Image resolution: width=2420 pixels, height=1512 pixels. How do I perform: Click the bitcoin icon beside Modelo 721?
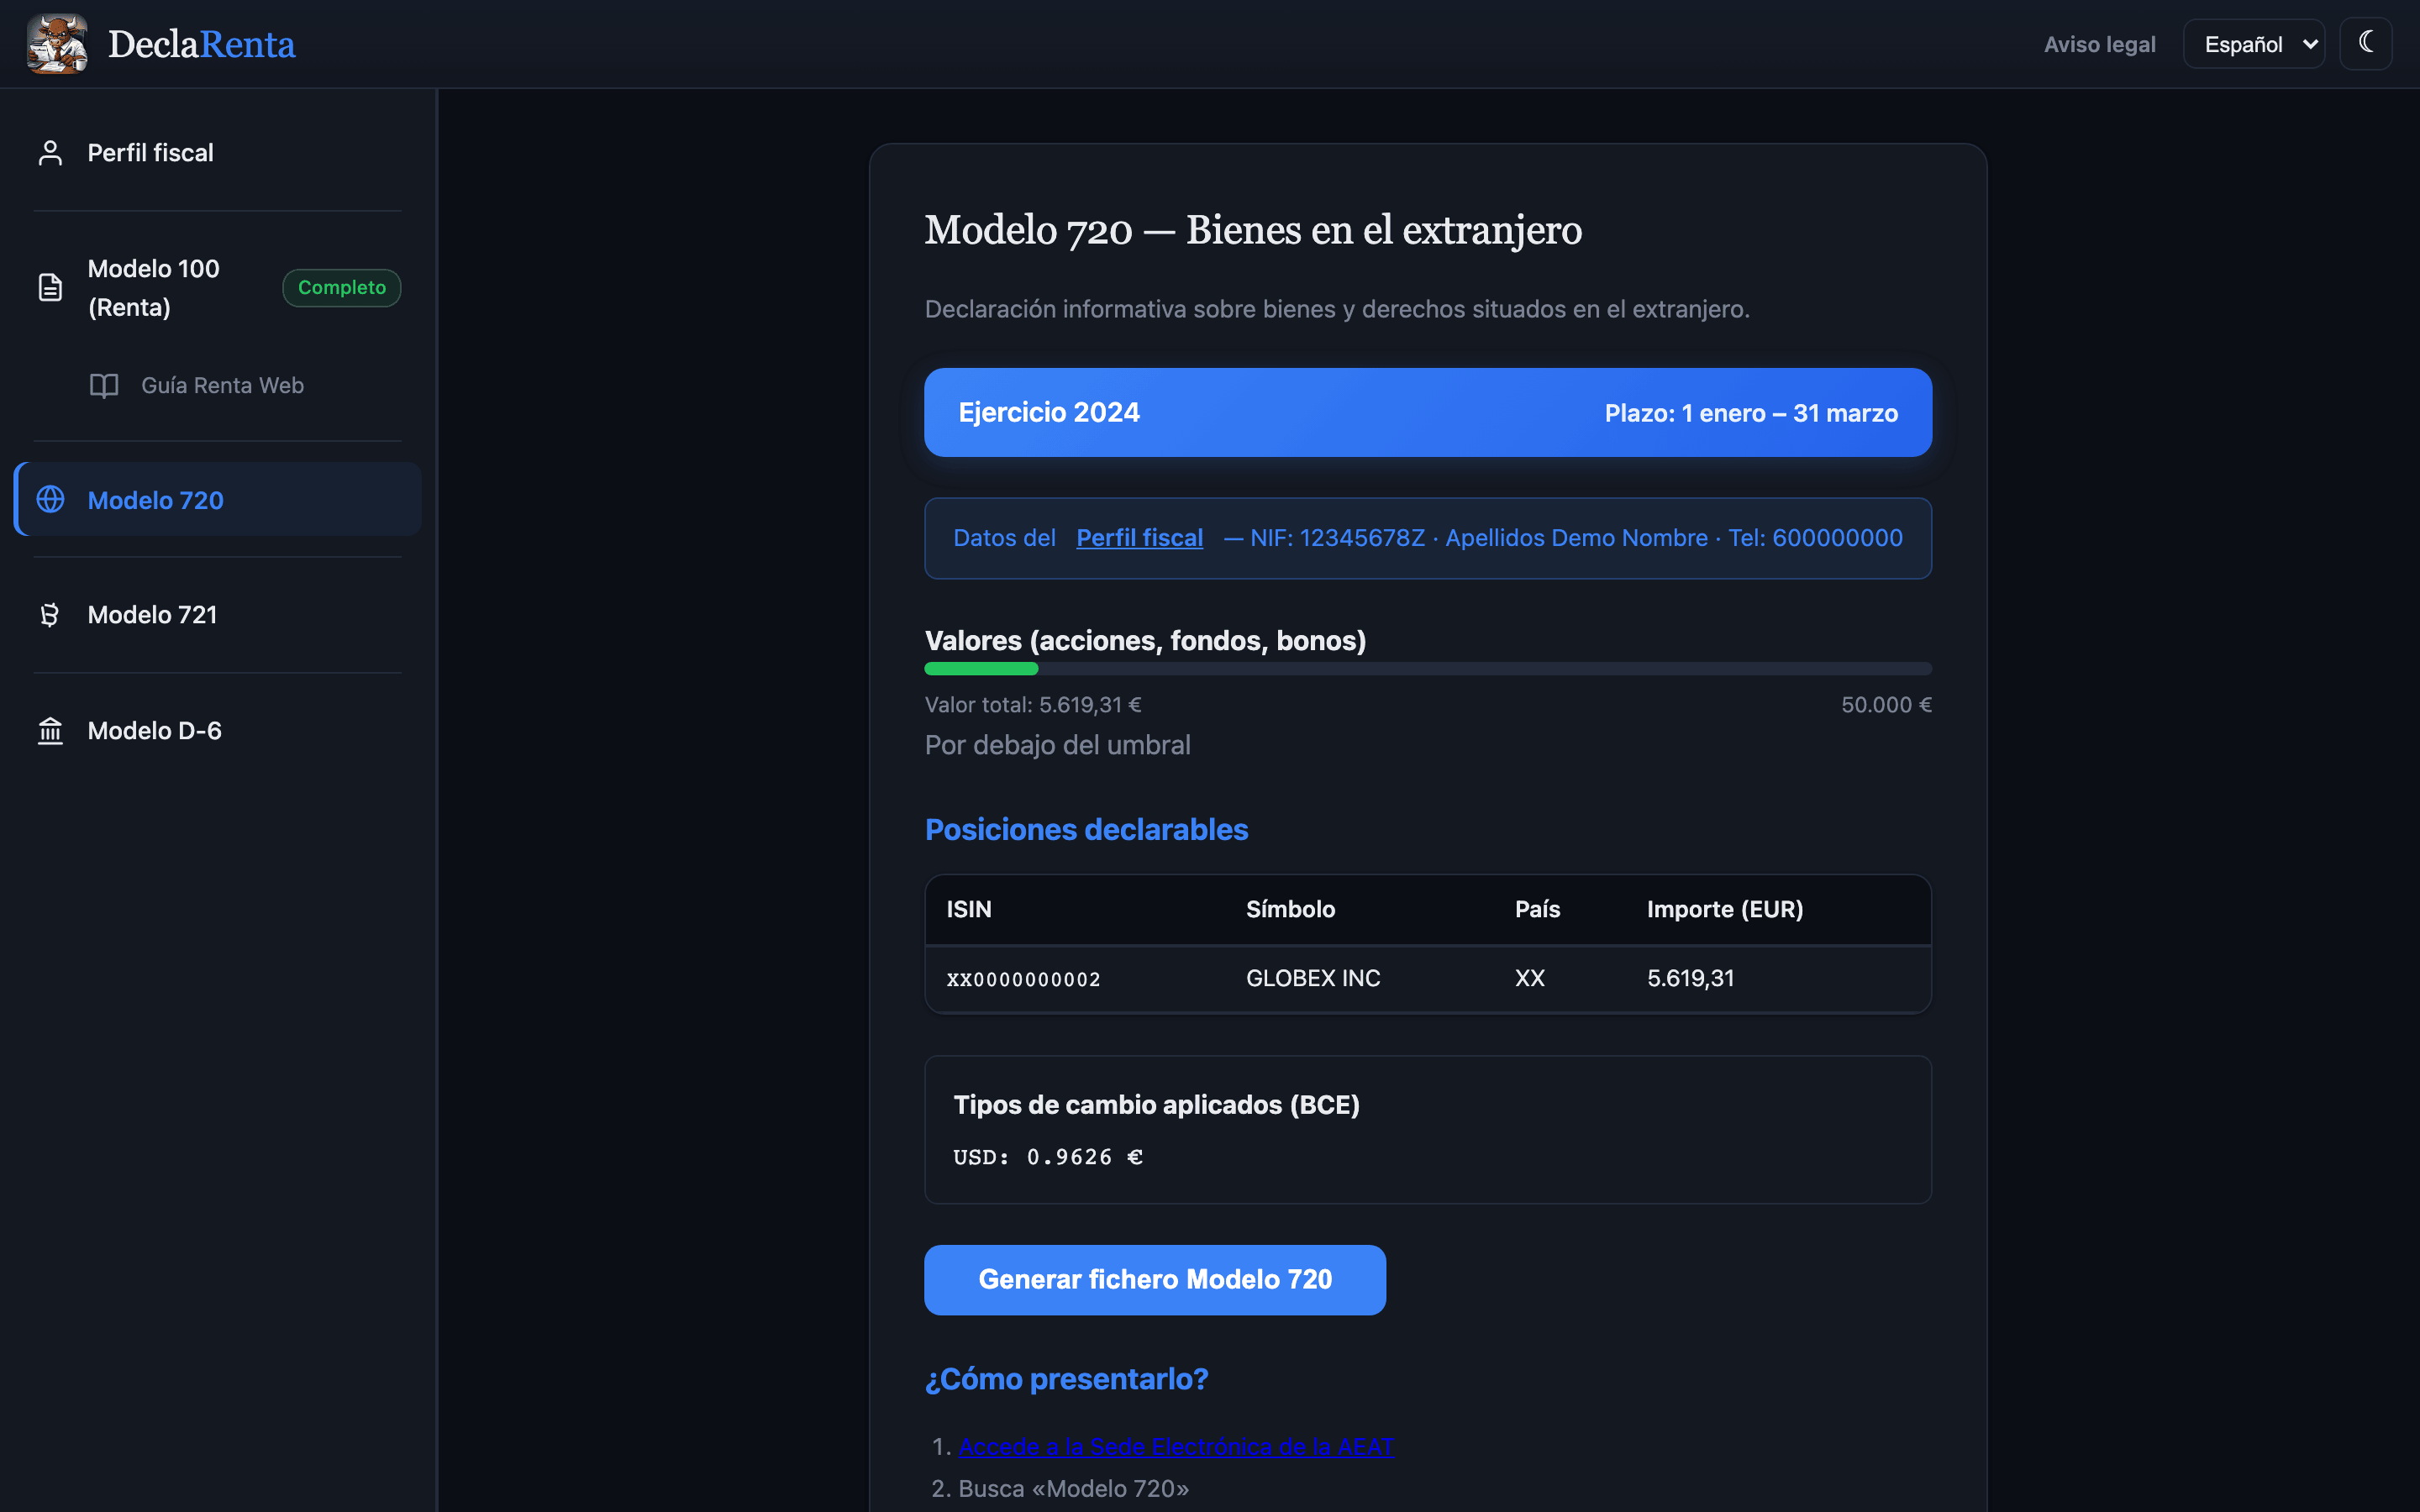50,615
